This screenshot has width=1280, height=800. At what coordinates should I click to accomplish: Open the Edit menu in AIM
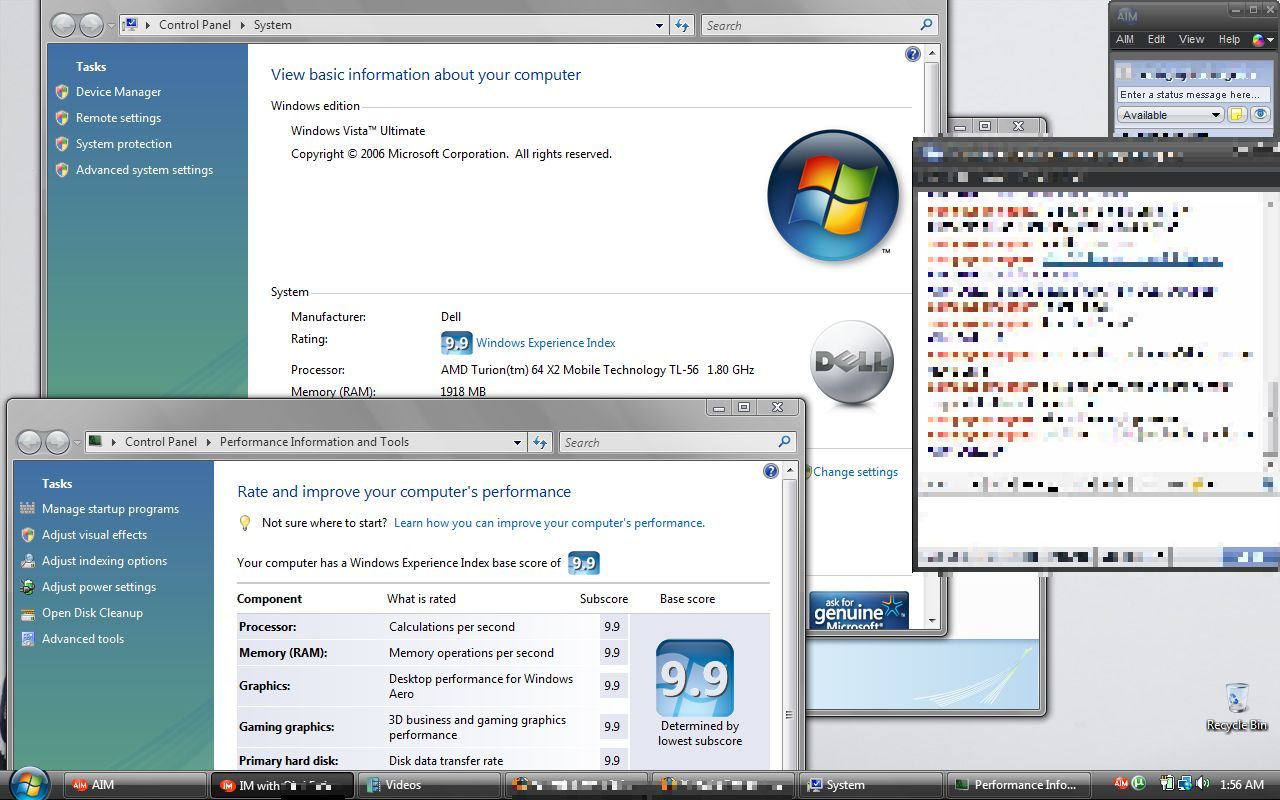1156,40
